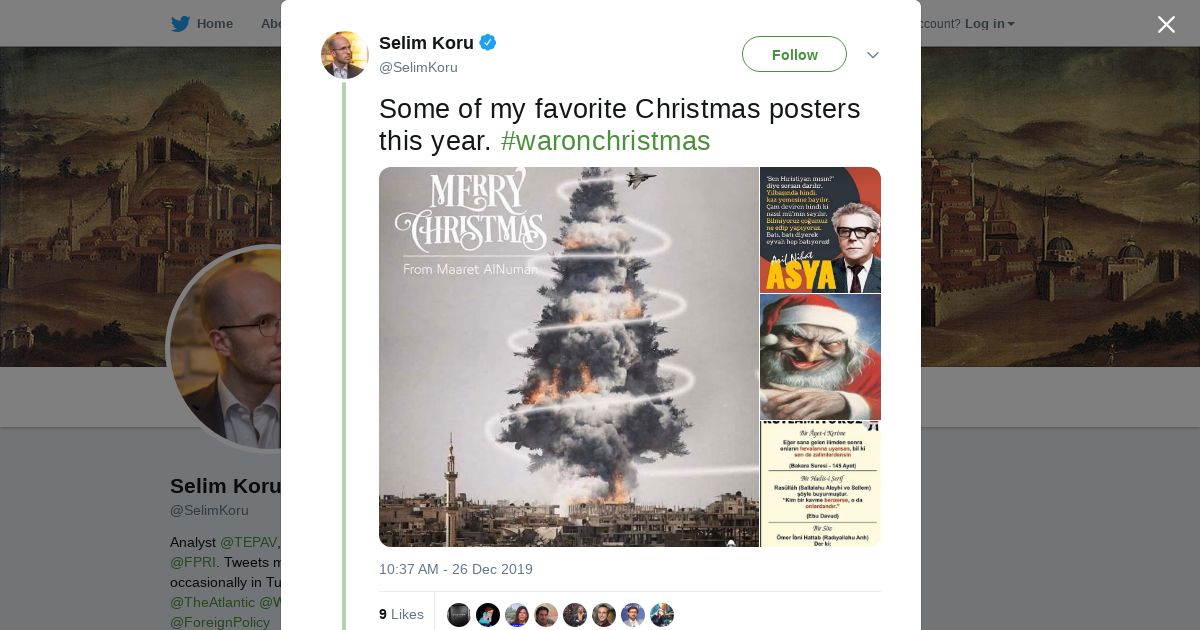Click the first liker avatar
The width and height of the screenshot is (1200, 630).
[459, 615]
